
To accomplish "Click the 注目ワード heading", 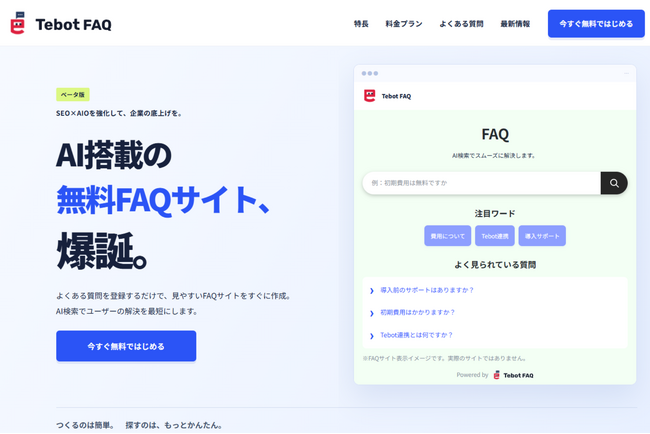I will (495, 213).
